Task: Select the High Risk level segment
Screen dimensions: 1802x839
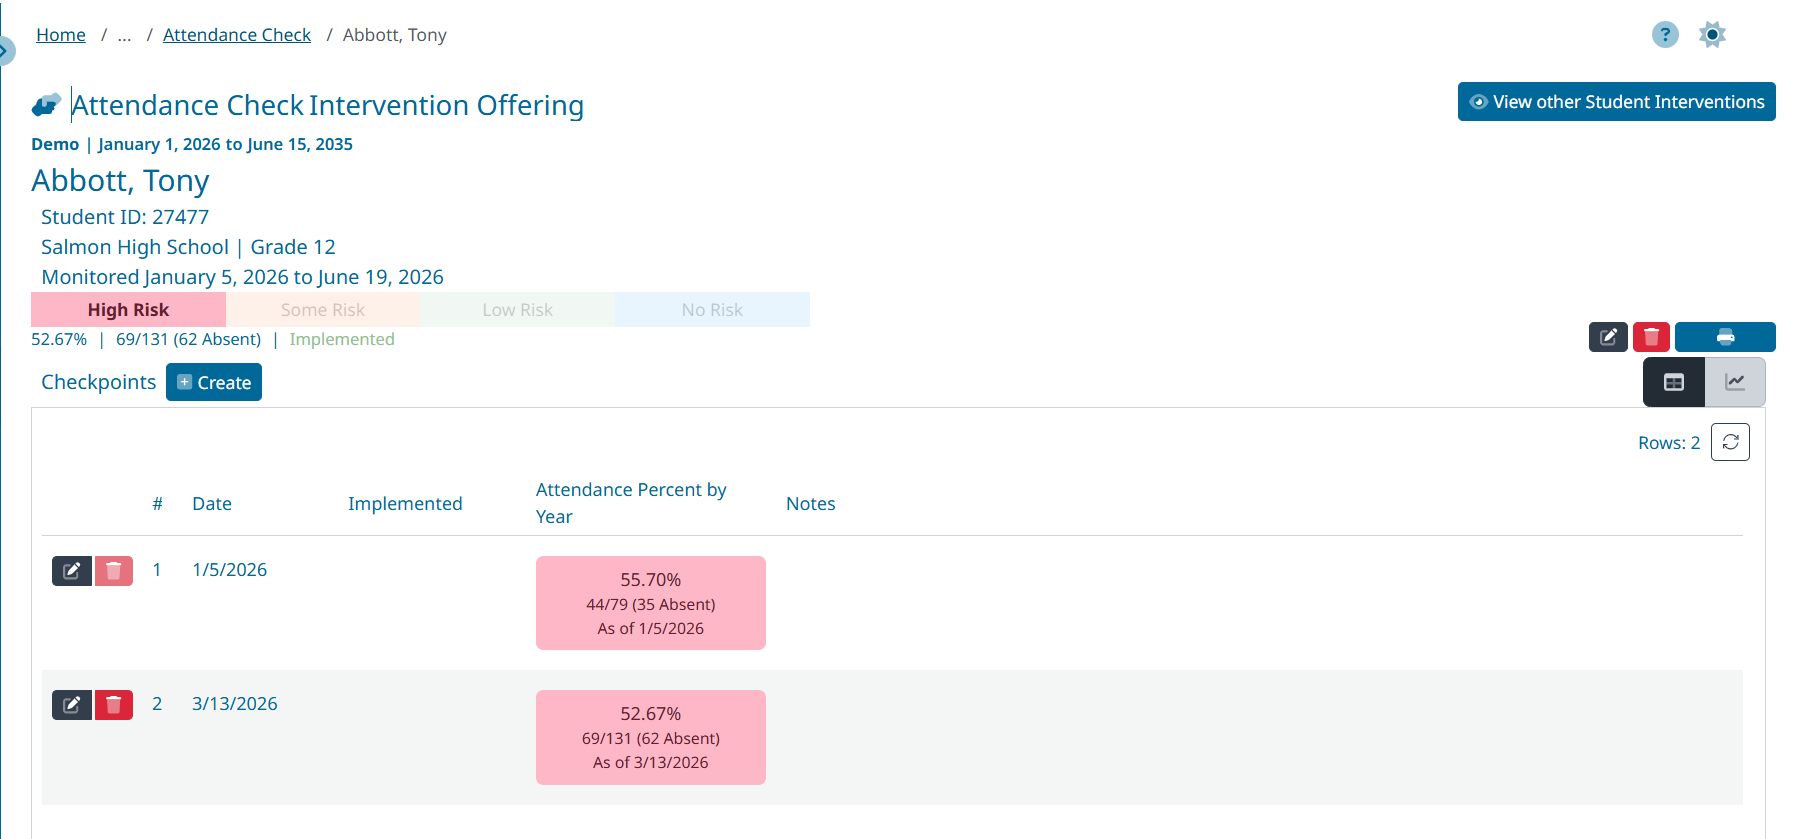Action: 128,310
